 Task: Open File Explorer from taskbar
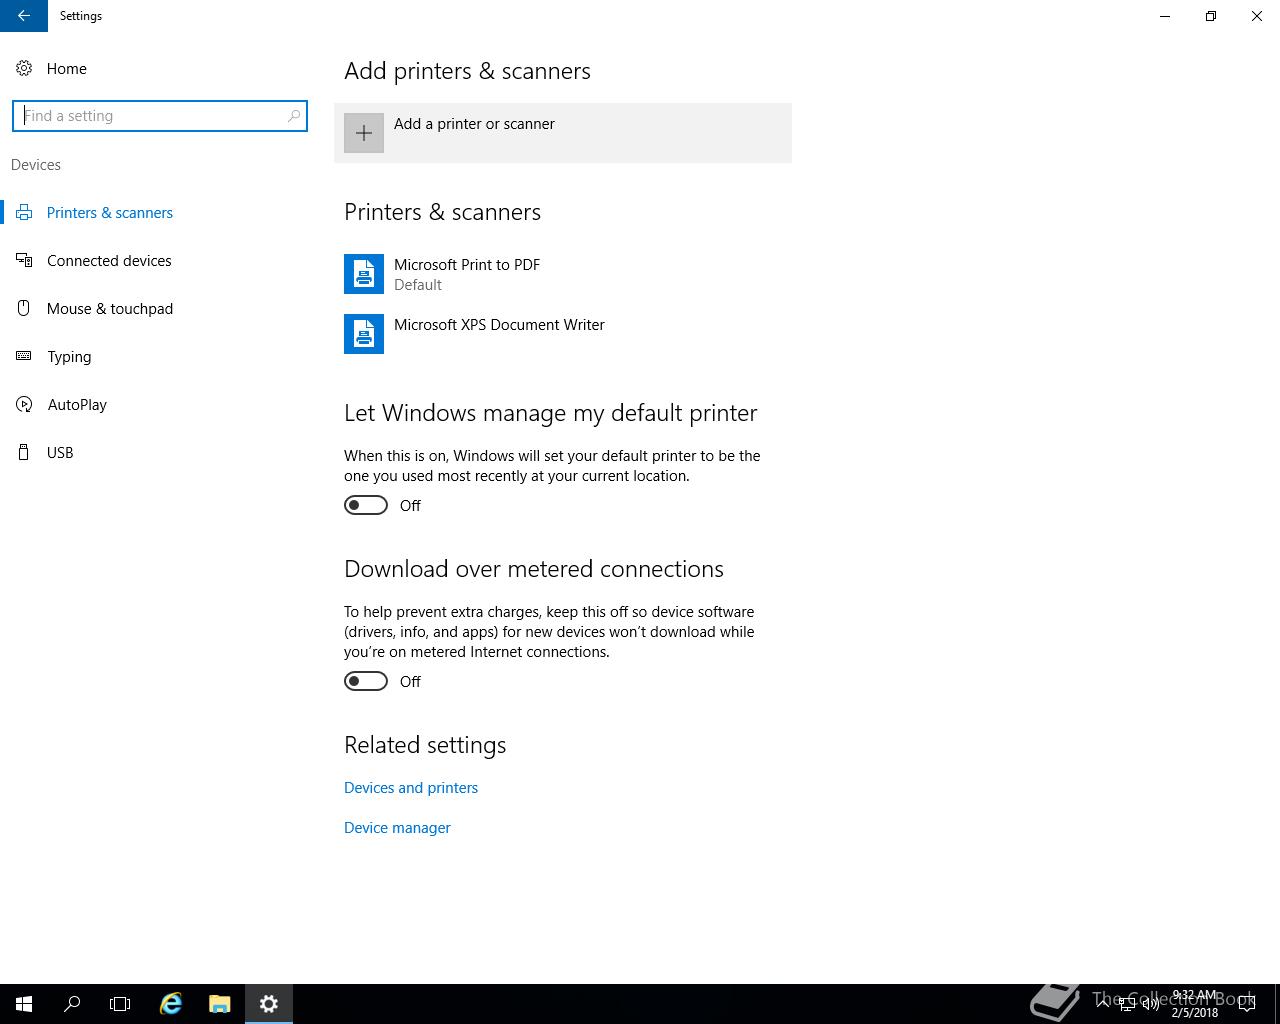tap(220, 1004)
